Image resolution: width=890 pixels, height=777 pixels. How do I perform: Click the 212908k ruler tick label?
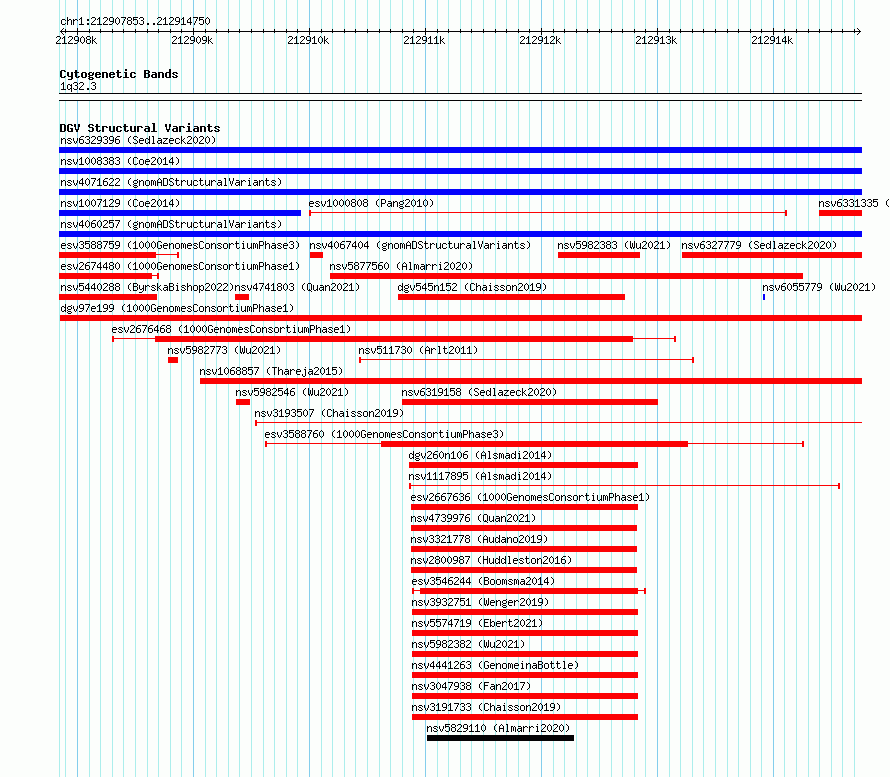tap(76, 40)
